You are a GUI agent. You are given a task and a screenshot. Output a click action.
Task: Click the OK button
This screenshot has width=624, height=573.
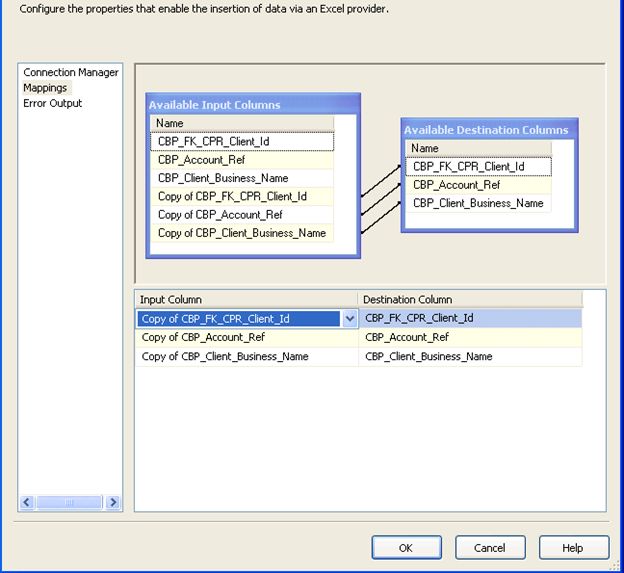[406, 548]
